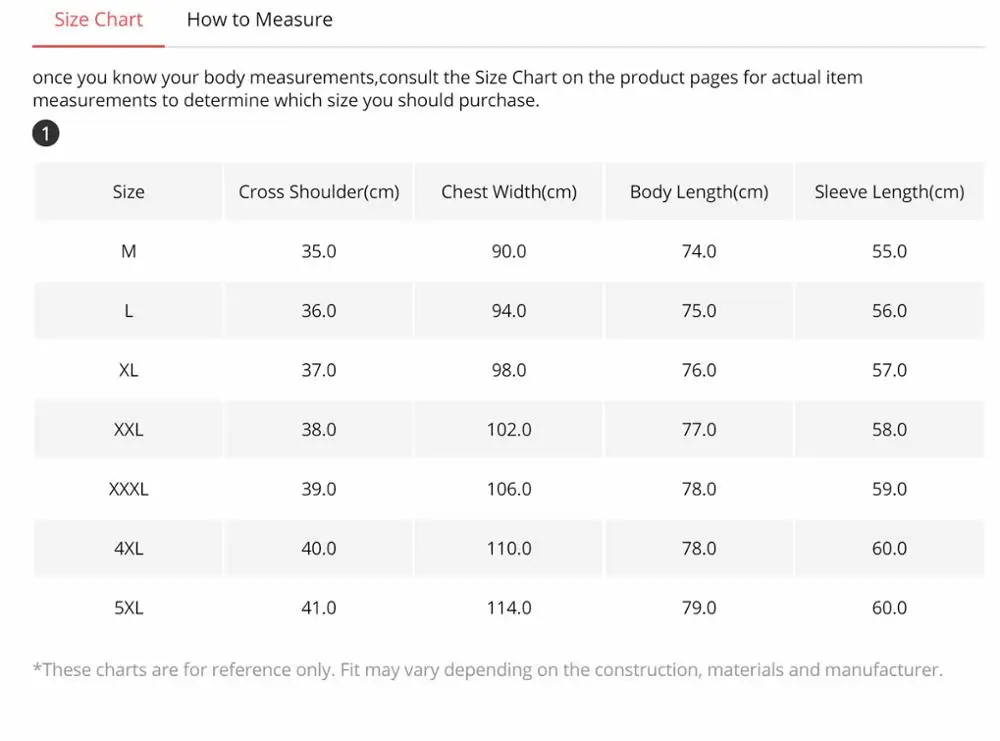Image resolution: width=1000 pixels, height=741 pixels.
Task: Click the Body Length(cm) column header
Action: 699,192
